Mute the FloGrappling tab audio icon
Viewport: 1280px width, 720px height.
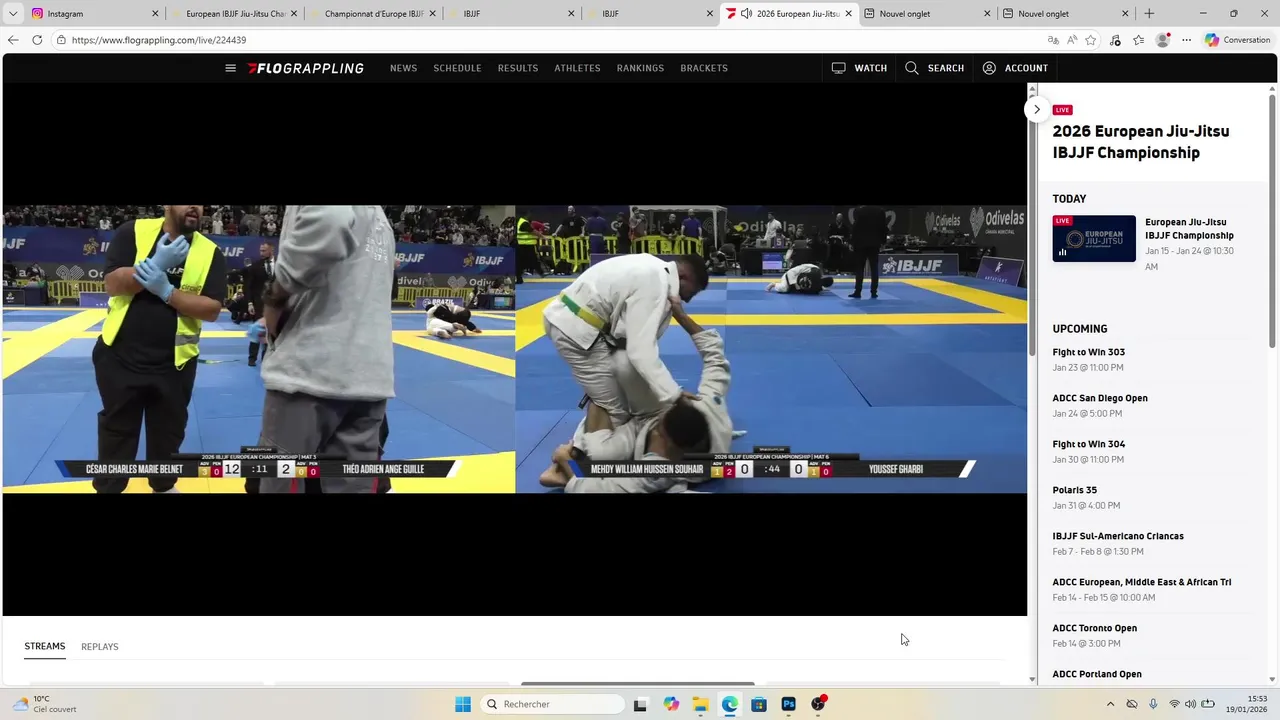click(746, 14)
